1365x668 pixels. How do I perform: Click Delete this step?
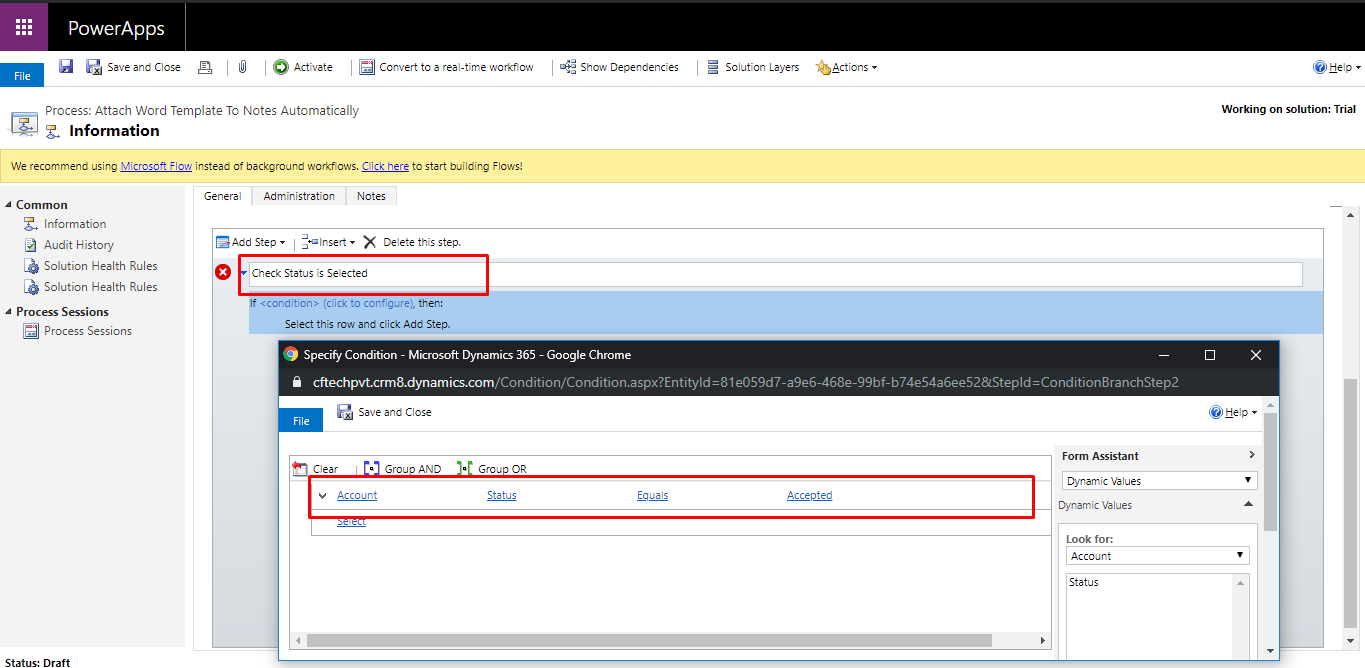pyautogui.click(x=412, y=242)
